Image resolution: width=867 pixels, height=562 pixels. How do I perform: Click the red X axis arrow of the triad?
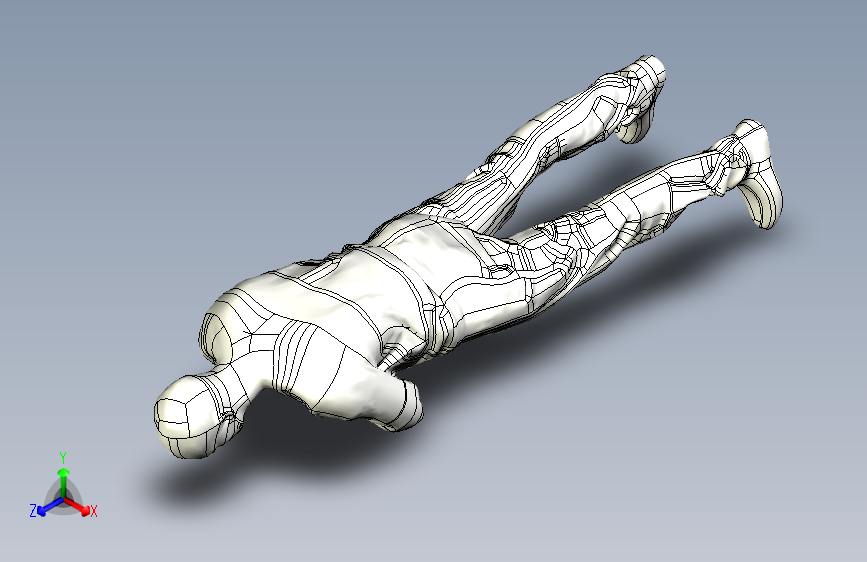77,506
